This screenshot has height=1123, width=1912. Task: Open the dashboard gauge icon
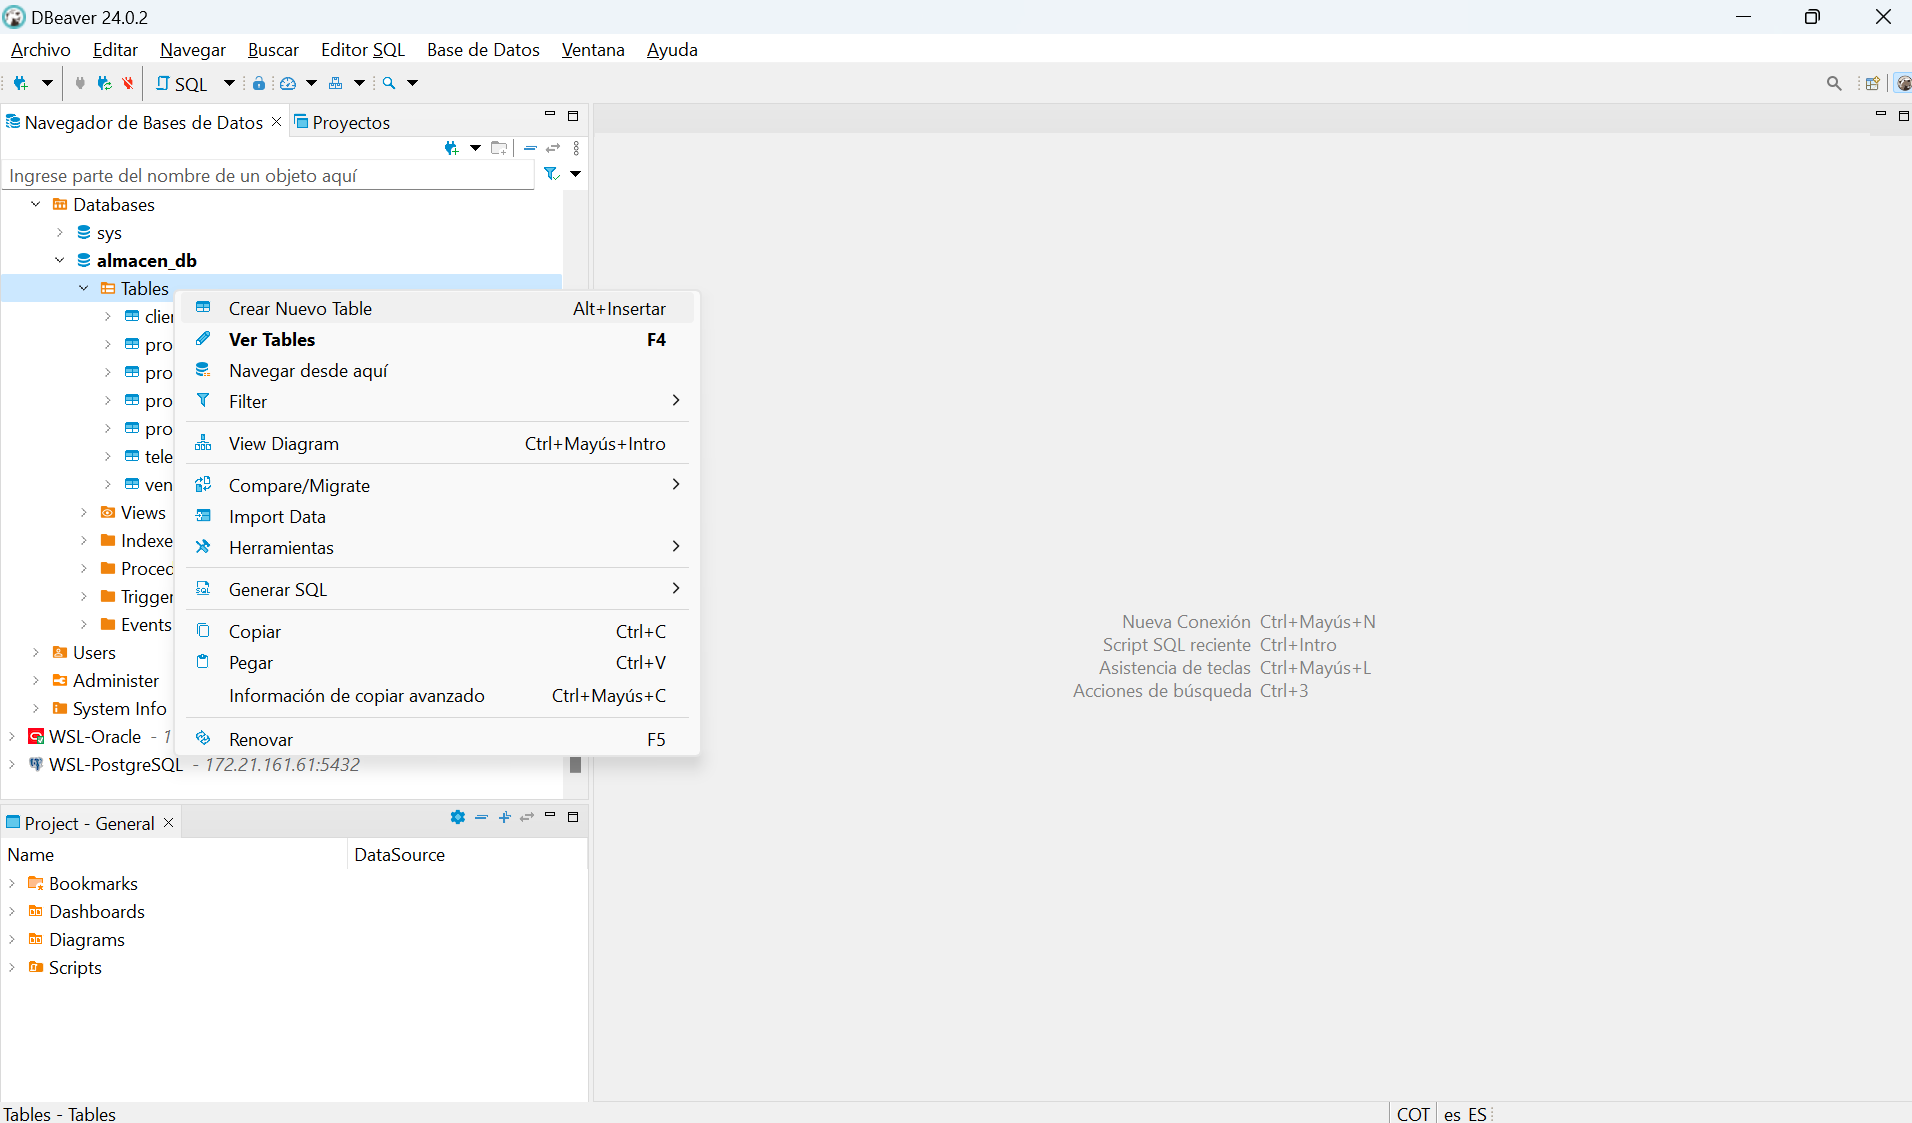pyautogui.click(x=288, y=83)
